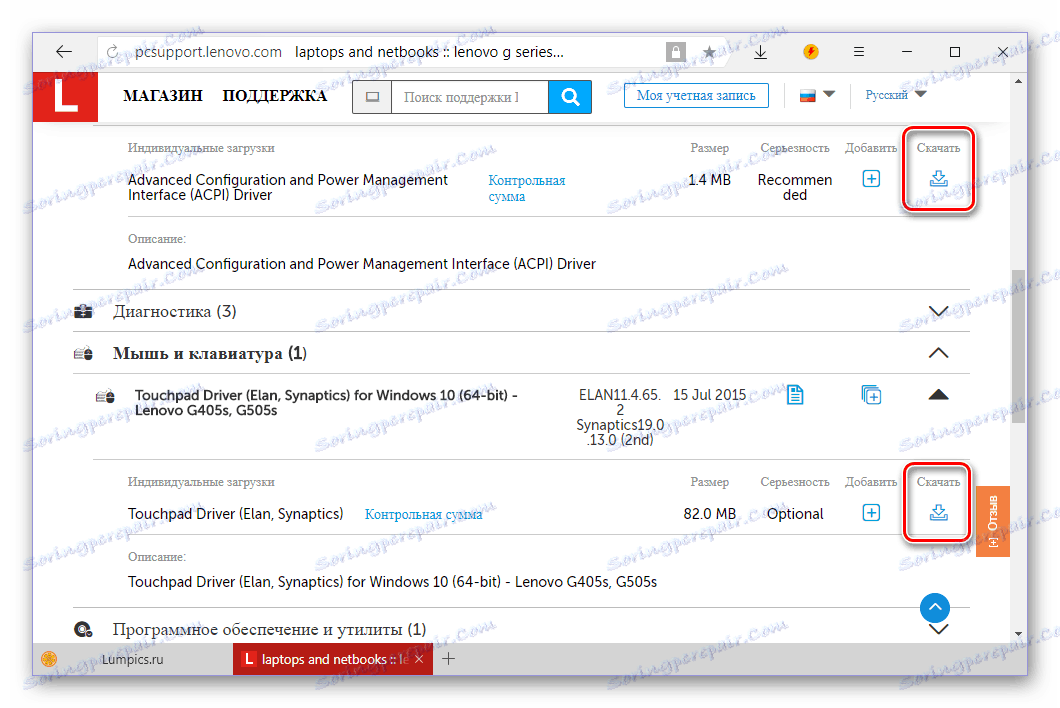Add ACPI Driver to download list

[871, 179]
